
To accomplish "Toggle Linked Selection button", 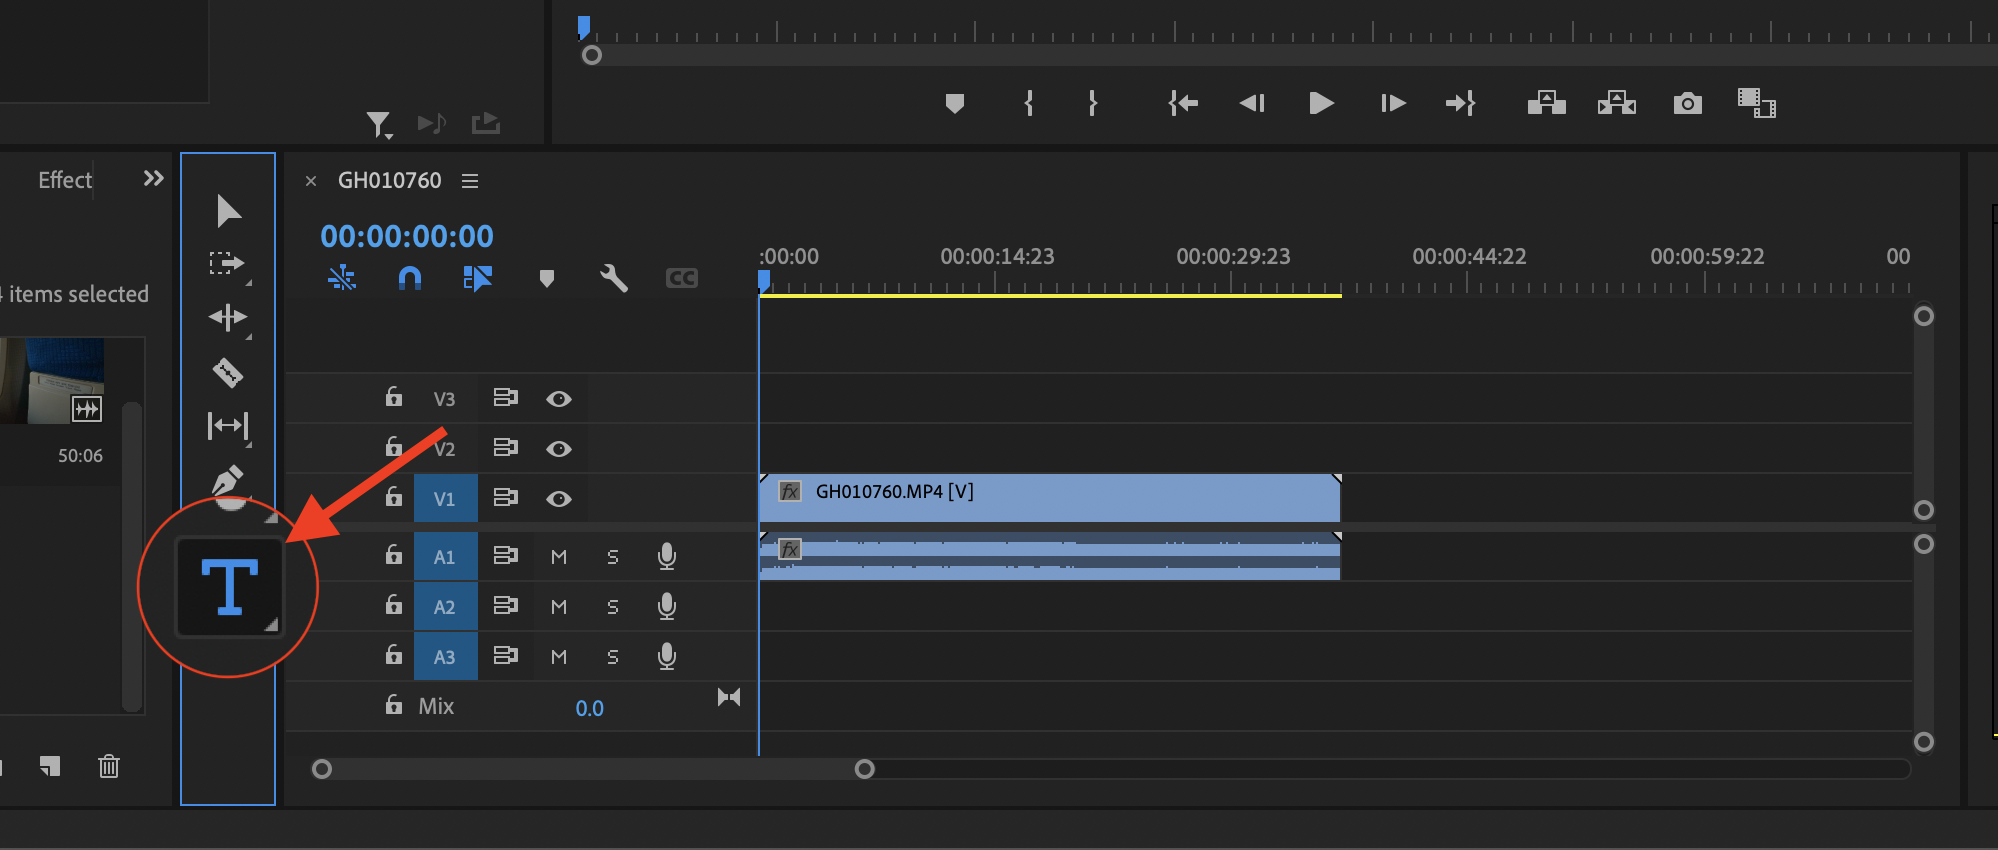I will pos(478,278).
